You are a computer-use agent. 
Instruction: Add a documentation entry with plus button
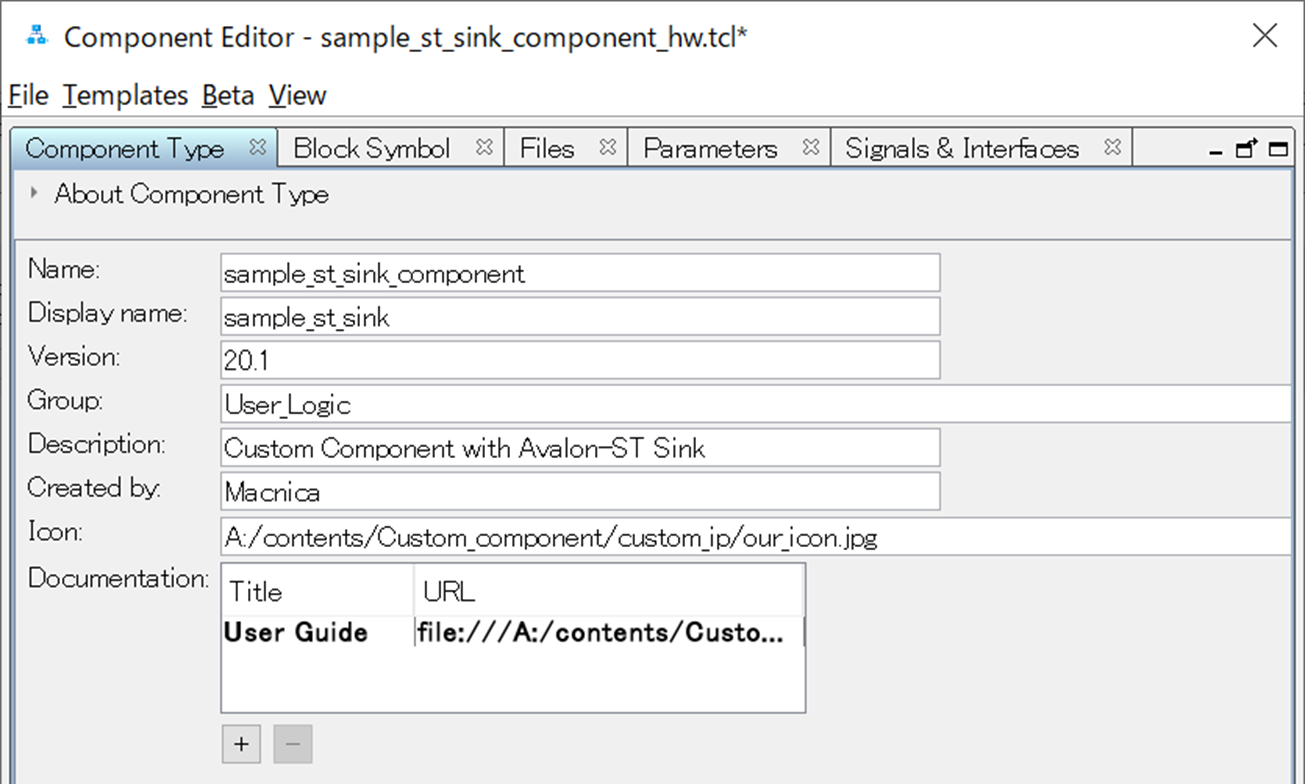click(x=241, y=744)
